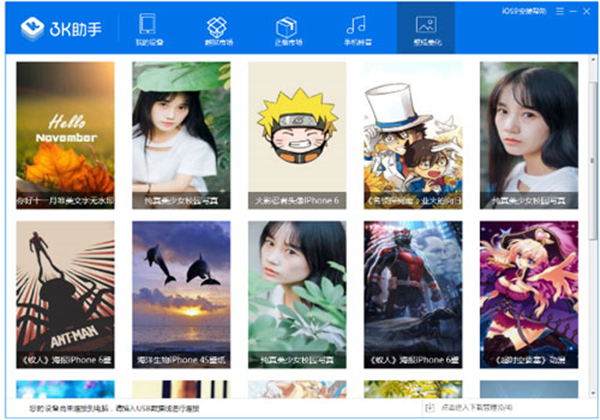Image resolution: width=600 pixels, height=420 pixels.
Task: Click the vertical scrollbar on the right
Action: (x=592, y=150)
